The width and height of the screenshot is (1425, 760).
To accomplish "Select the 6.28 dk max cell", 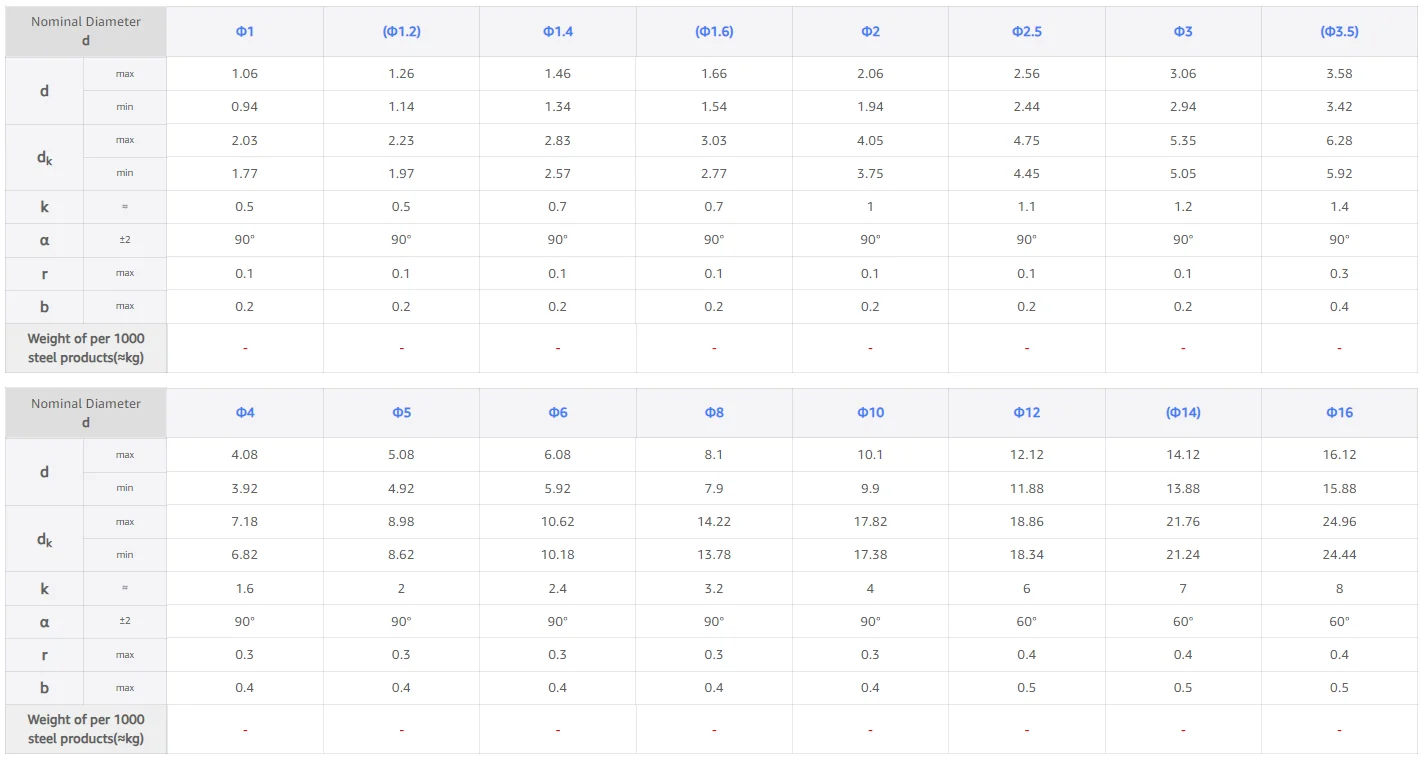I will pyautogui.click(x=1339, y=141).
